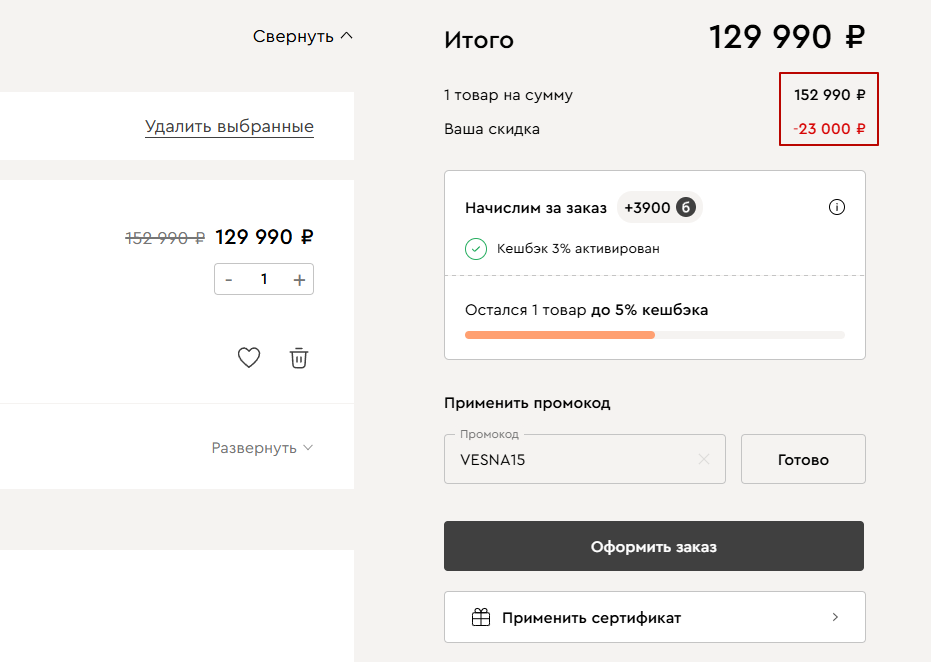931x662 pixels.
Task: Click the 'Итого' heading
Action: (479, 40)
